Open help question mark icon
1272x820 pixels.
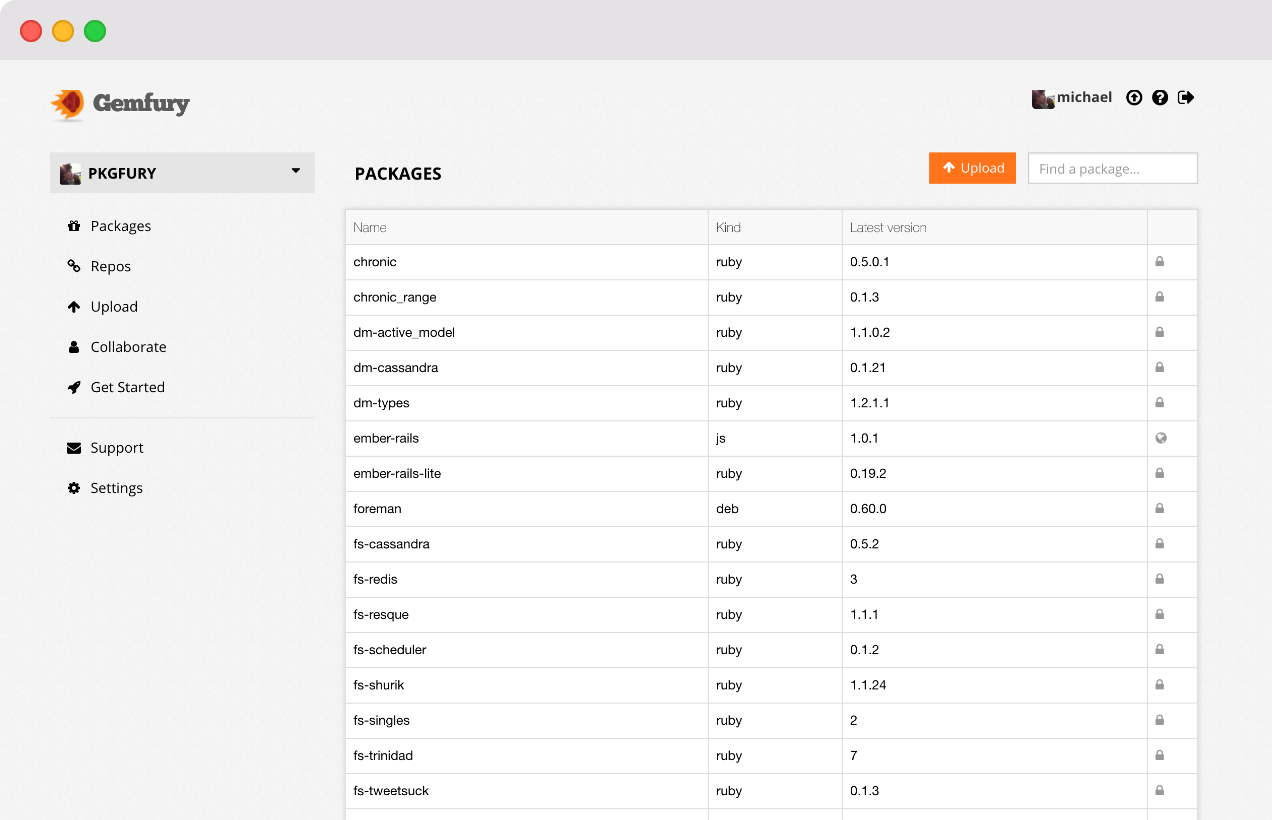[x=1160, y=98]
